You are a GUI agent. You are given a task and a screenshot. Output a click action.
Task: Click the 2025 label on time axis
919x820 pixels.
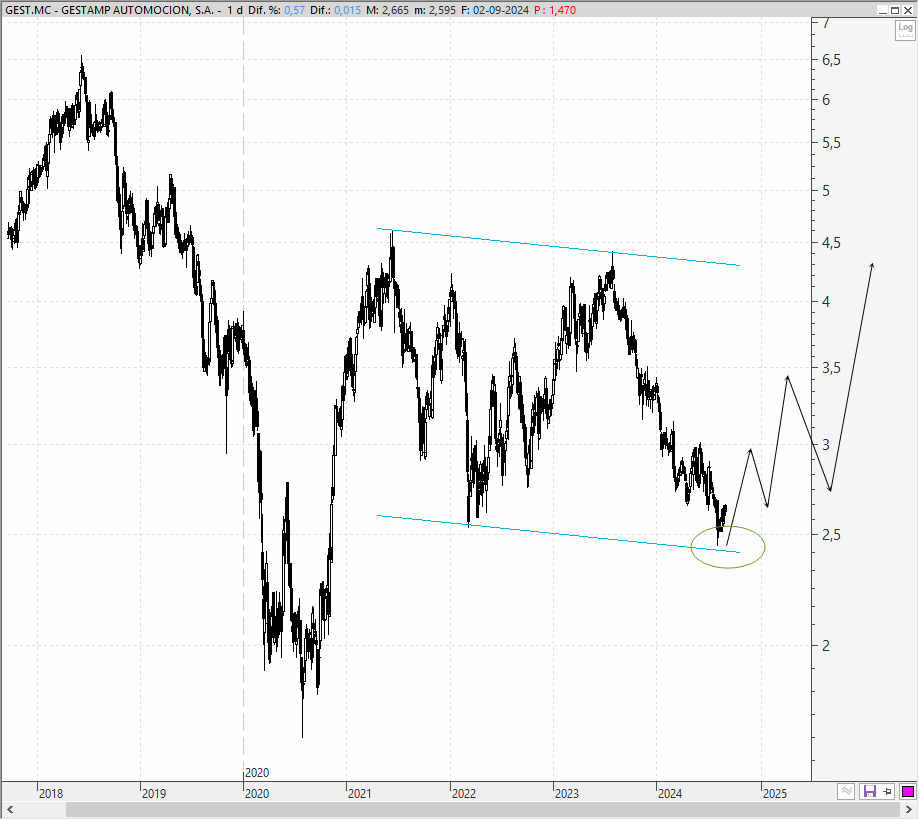(x=775, y=794)
